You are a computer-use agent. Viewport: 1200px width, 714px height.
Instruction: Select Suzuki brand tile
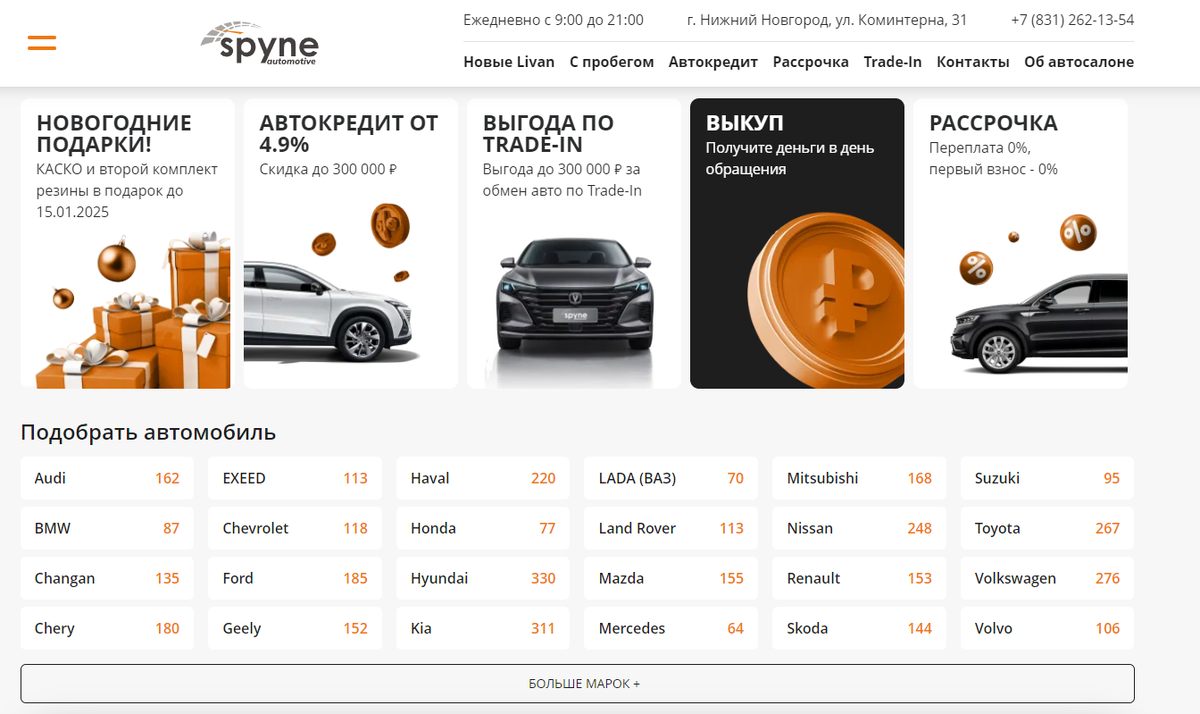pyautogui.click(x=1047, y=478)
